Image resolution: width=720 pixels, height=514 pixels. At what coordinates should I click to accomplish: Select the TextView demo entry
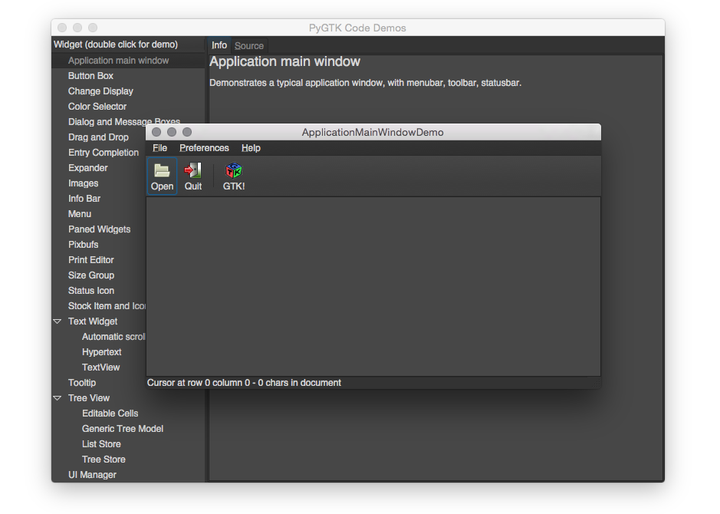(101, 367)
